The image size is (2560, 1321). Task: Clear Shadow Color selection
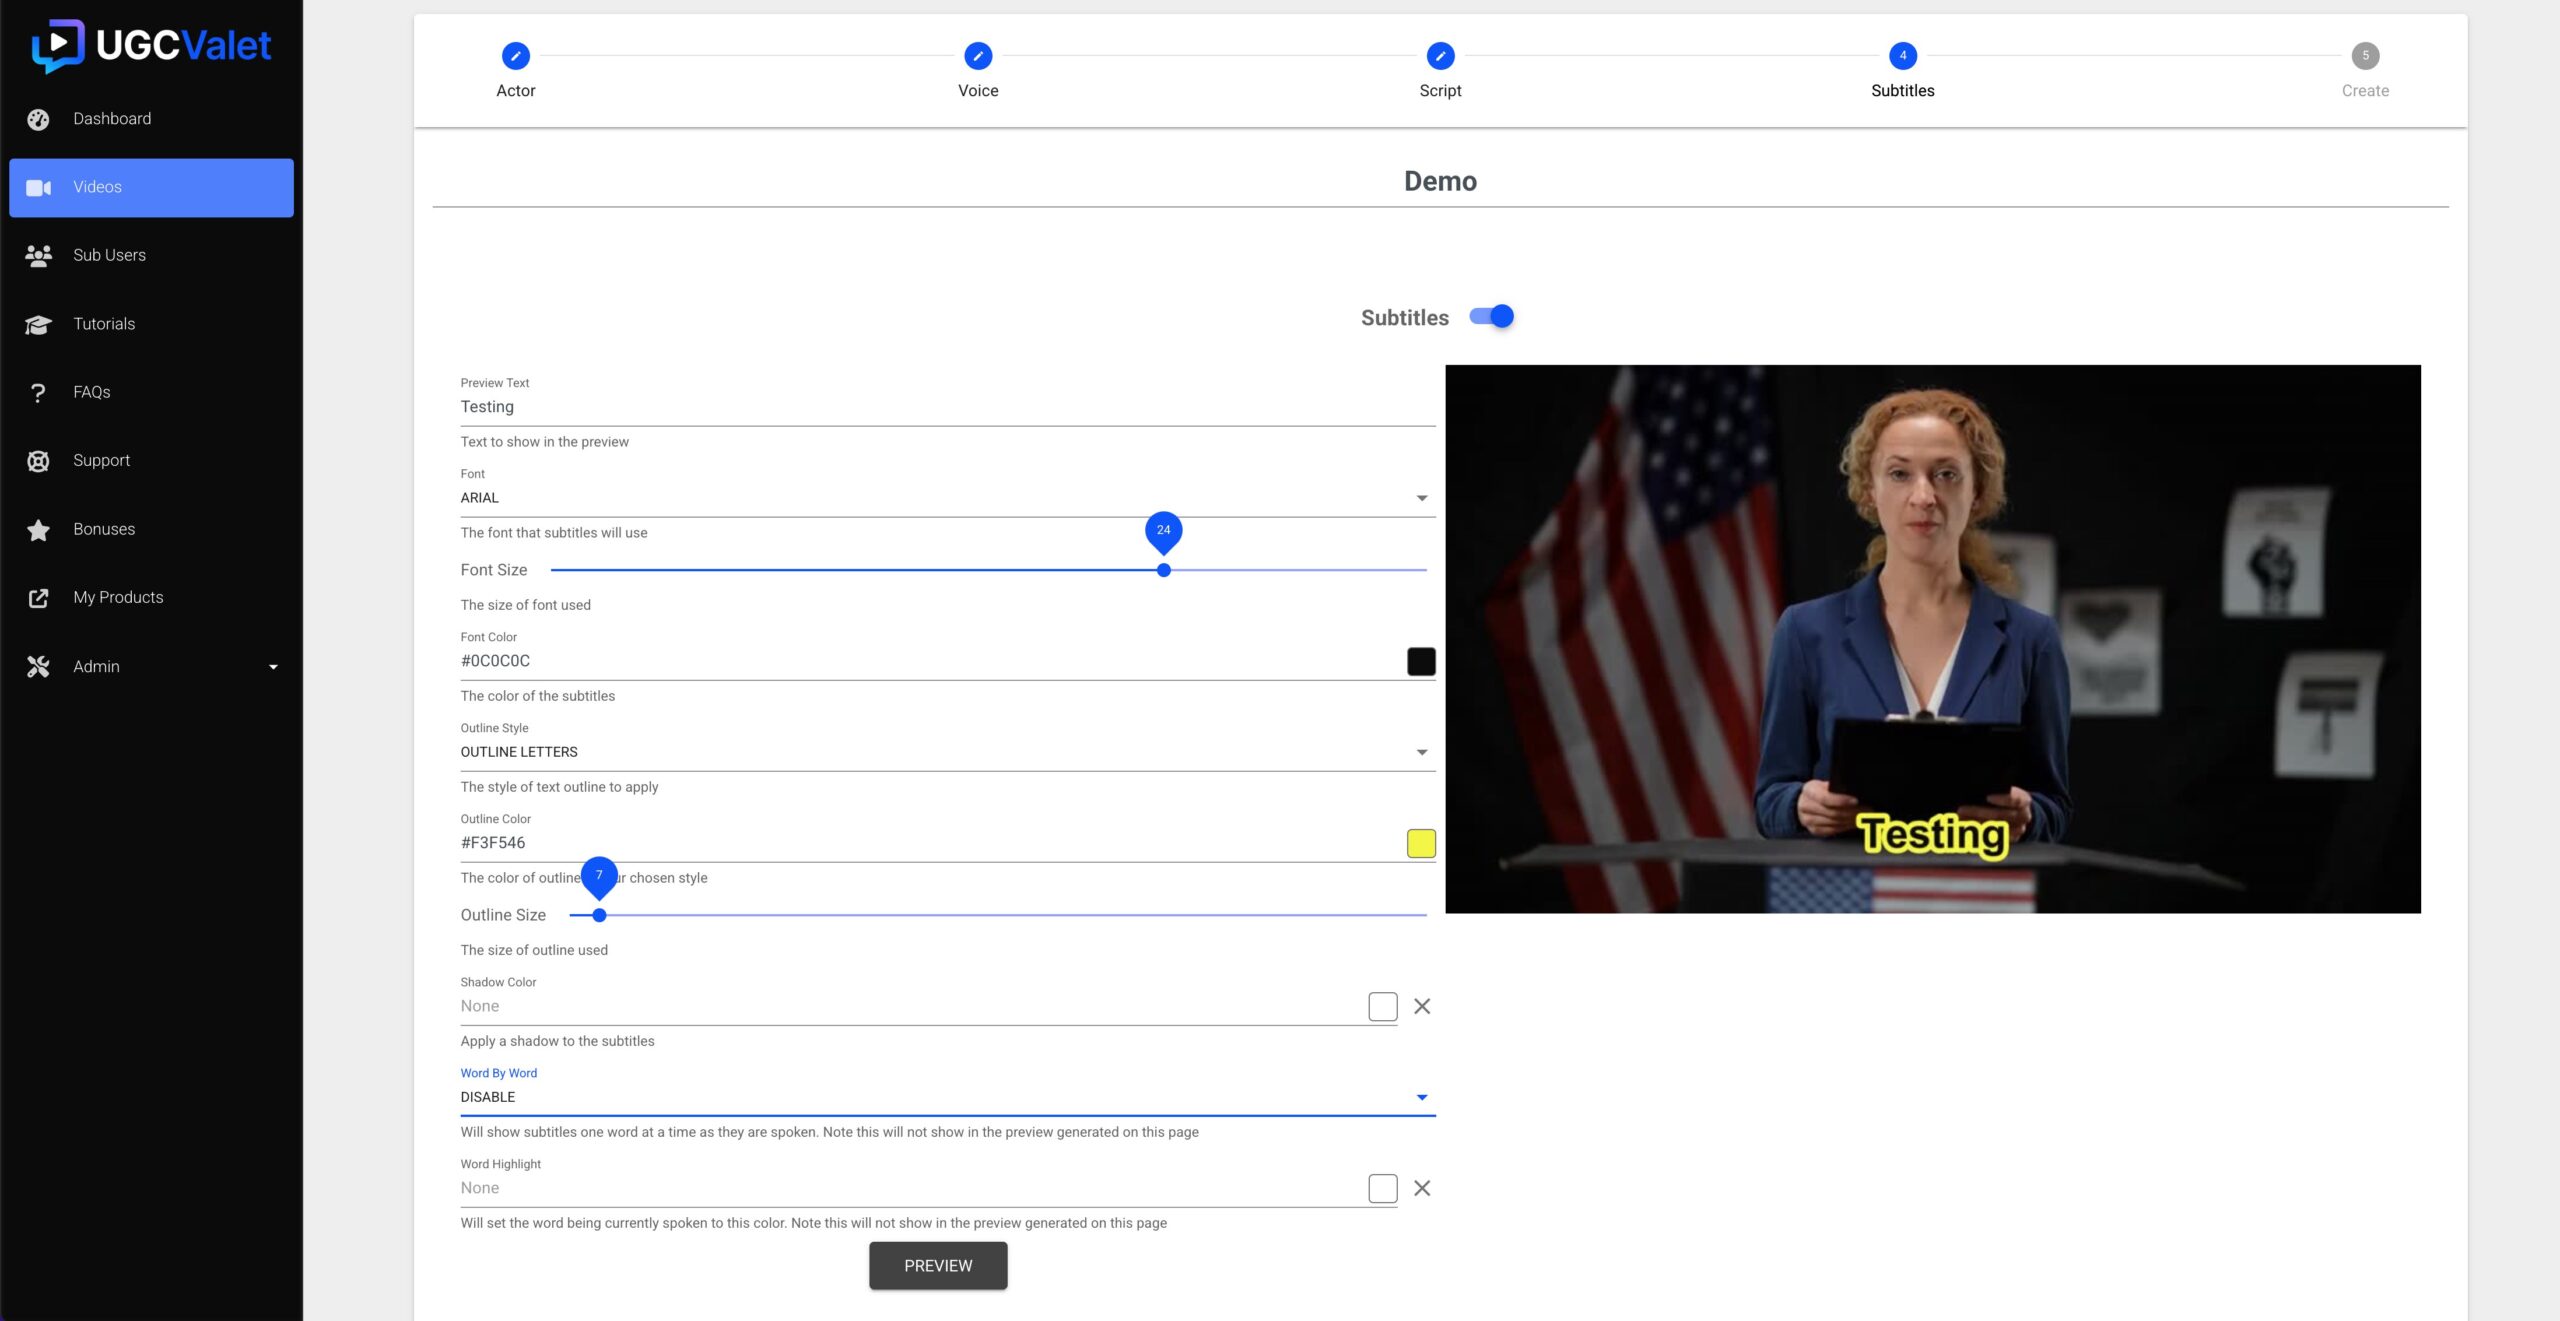pyautogui.click(x=1421, y=1006)
